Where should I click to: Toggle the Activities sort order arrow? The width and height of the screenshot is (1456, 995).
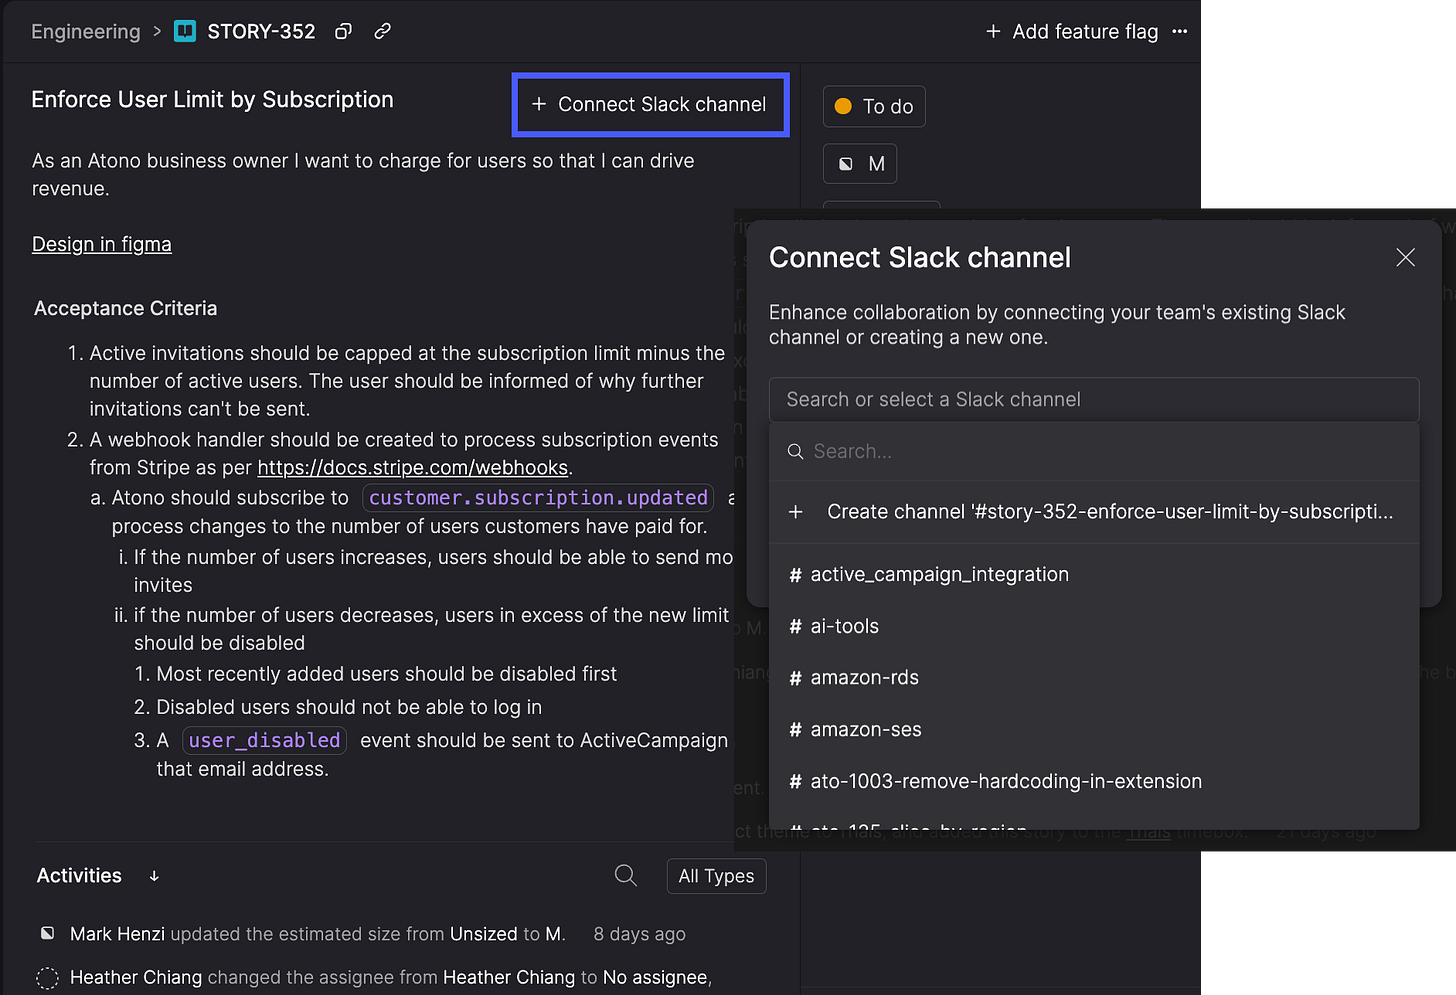click(154, 876)
